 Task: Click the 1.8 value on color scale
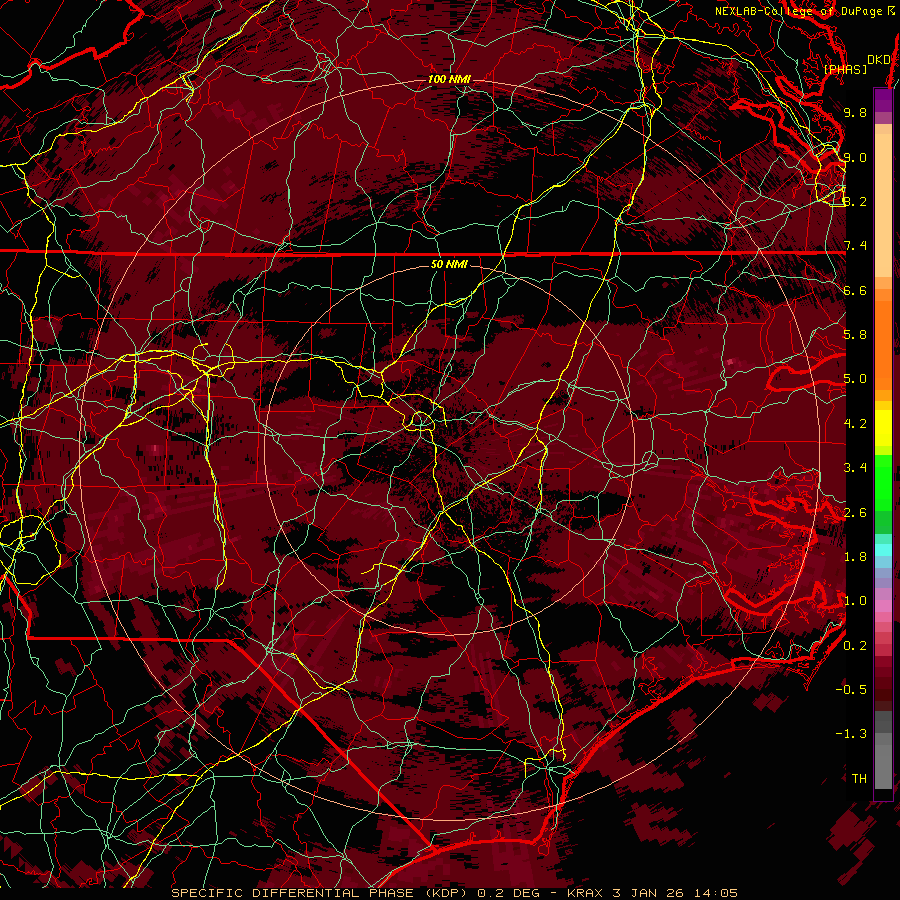(855, 557)
